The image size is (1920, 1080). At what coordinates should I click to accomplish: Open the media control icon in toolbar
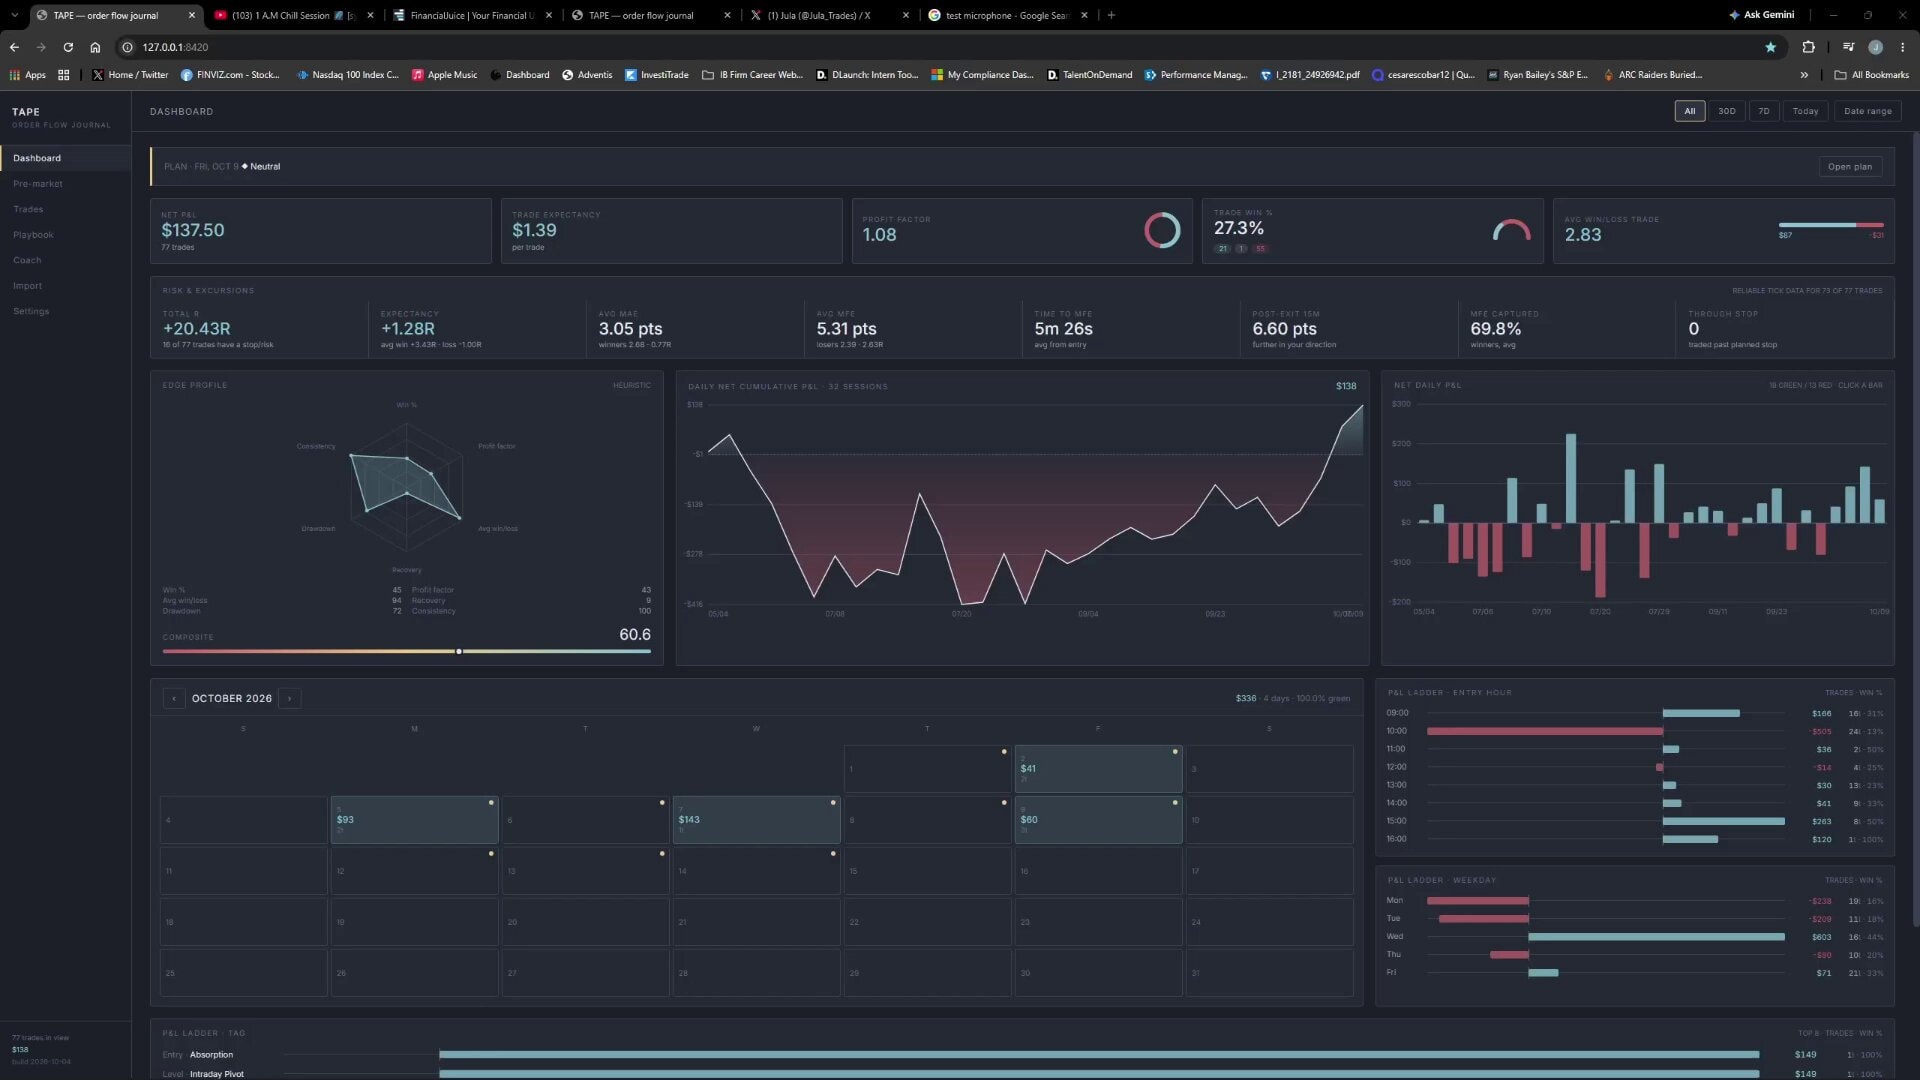click(x=1848, y=47)
